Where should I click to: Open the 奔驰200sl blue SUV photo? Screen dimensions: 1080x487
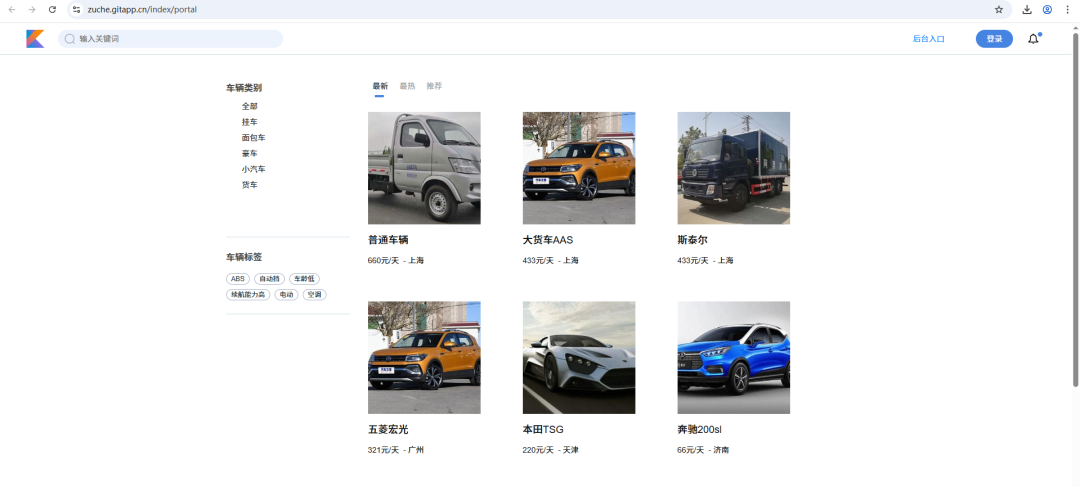click(734, 358)
